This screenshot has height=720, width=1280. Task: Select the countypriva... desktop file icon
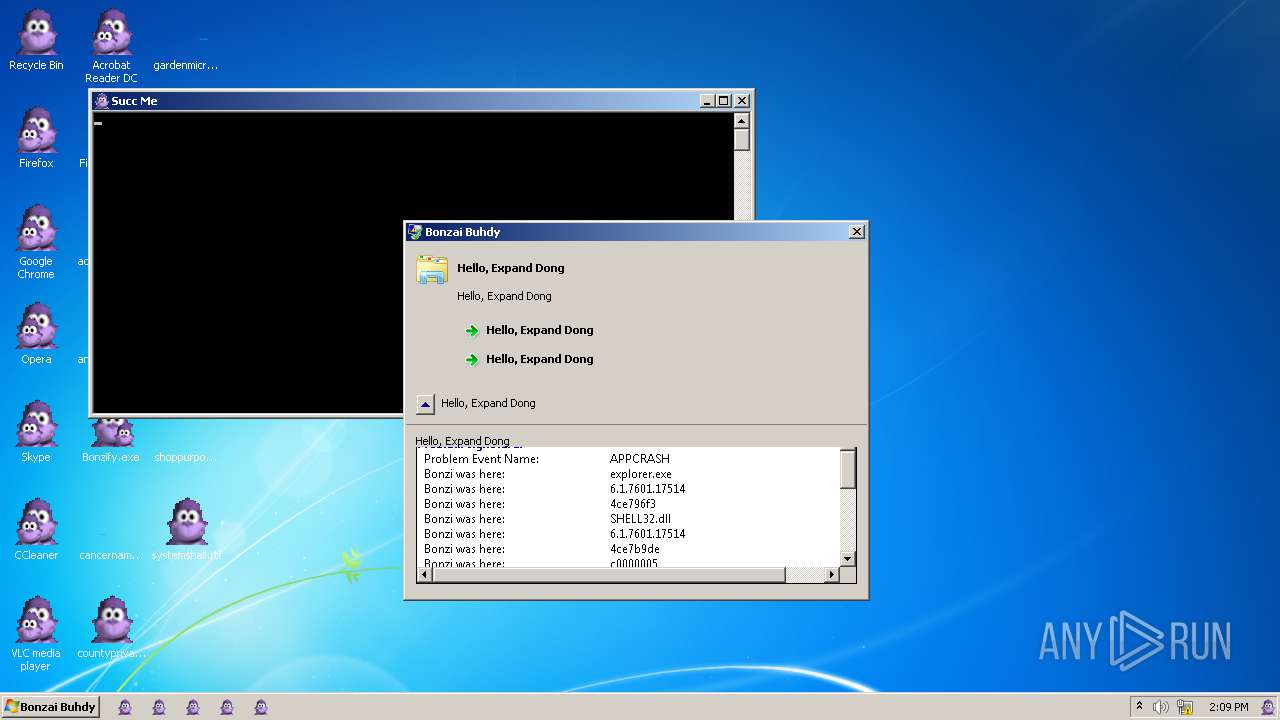(111, 628)
